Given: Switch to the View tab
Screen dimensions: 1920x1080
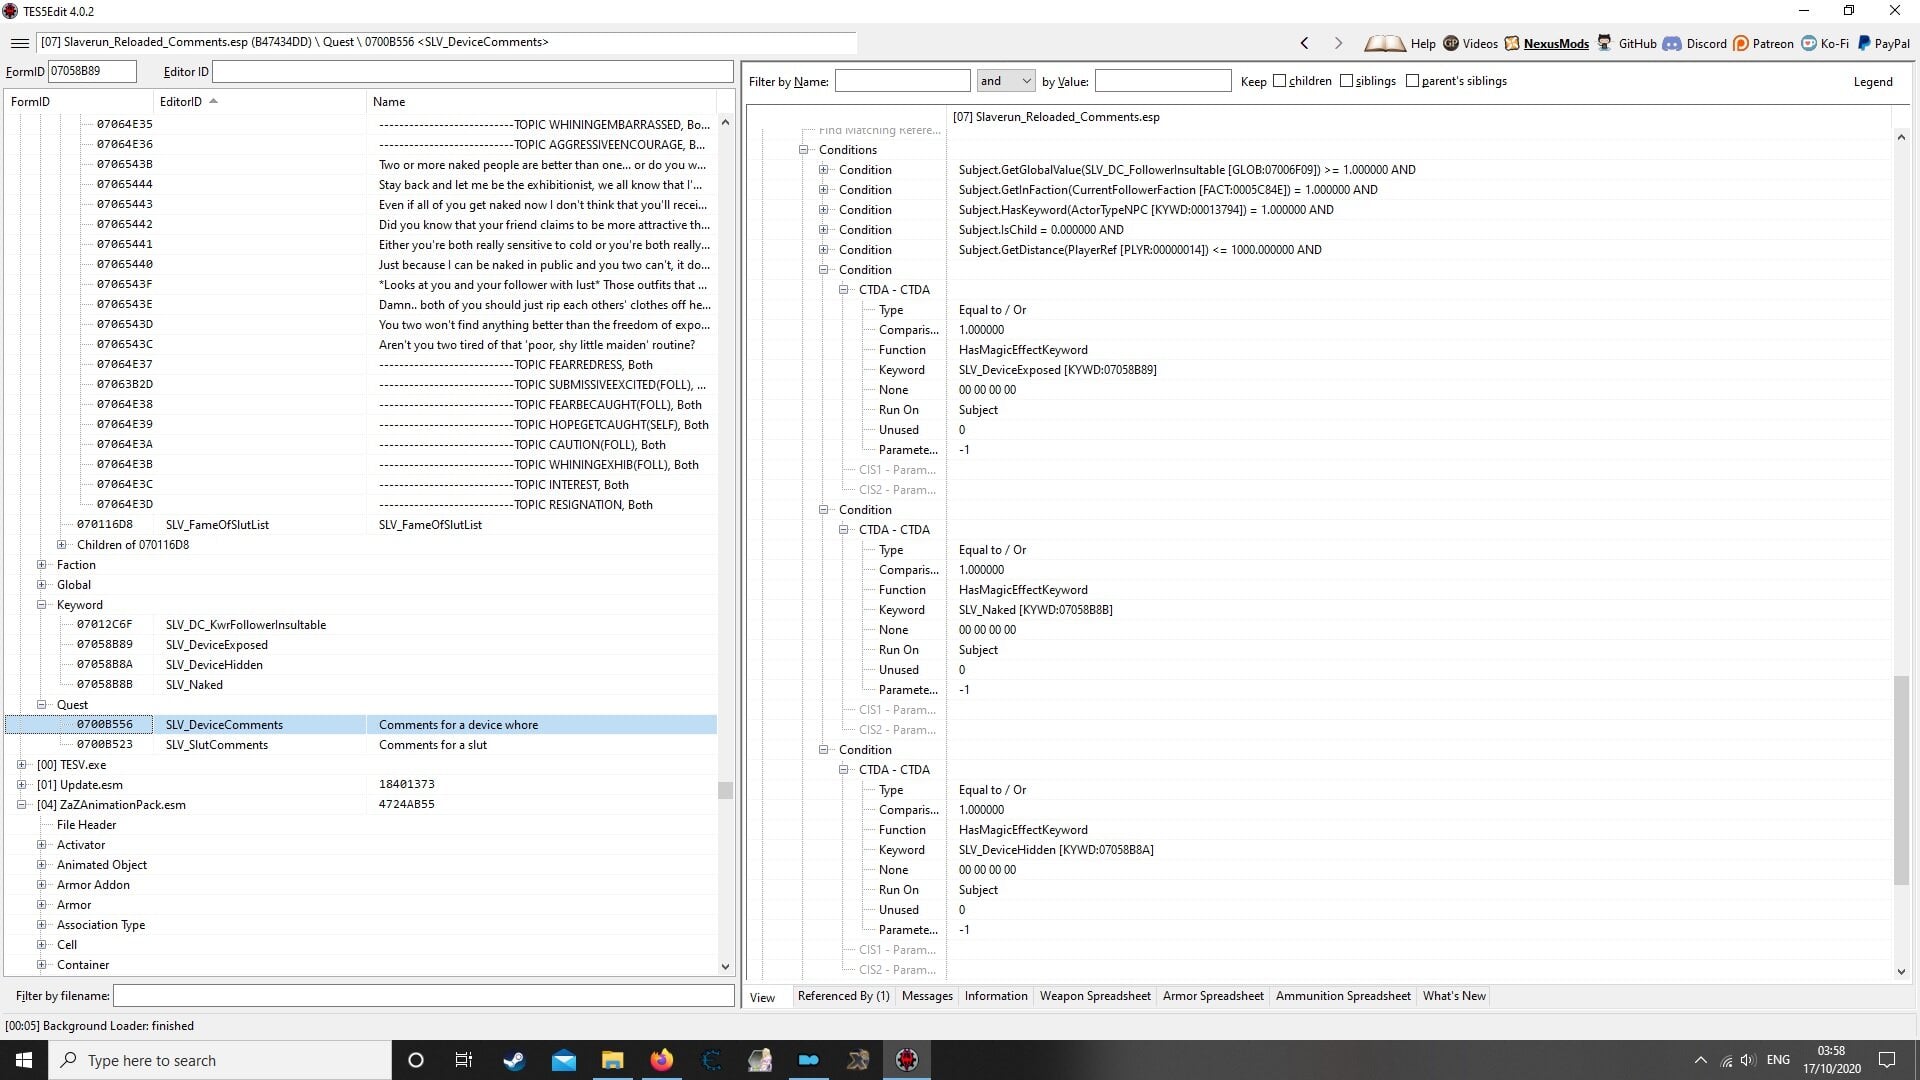Looking at the screenshot, I should click(x=762, y=997).
